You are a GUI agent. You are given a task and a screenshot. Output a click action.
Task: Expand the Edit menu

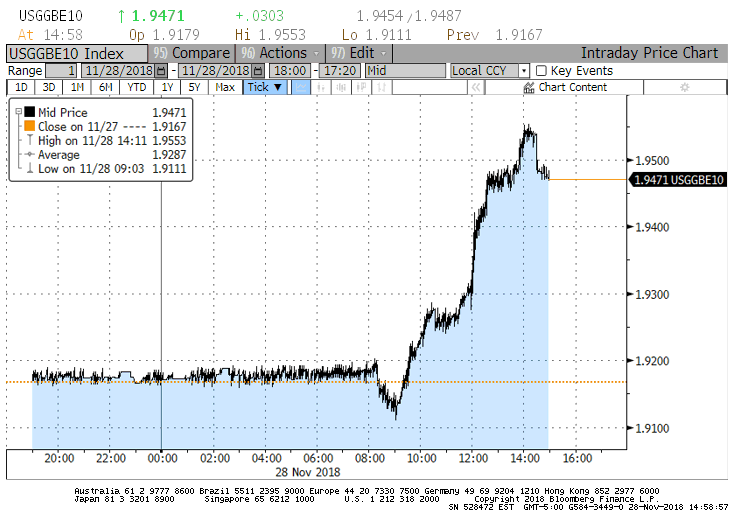pyautogui.click(x=359, y=53)
